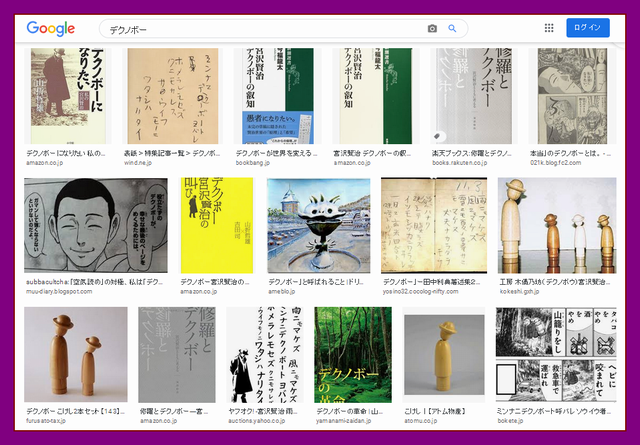Click the blue magnifier search icon

tap(452, 29)
